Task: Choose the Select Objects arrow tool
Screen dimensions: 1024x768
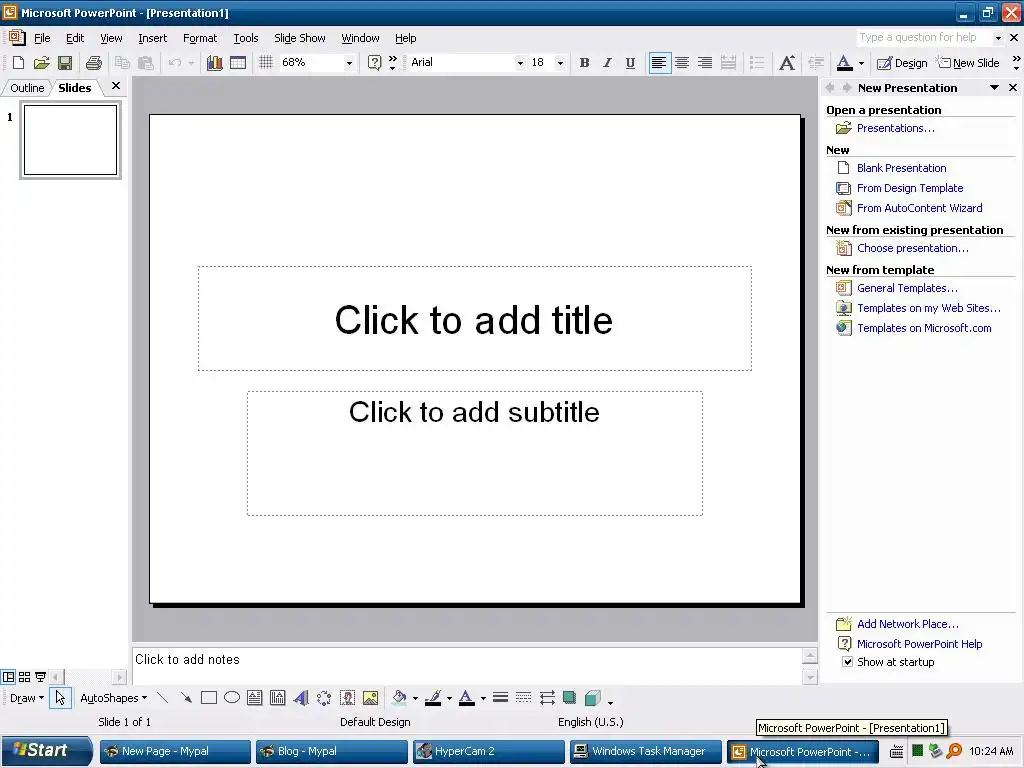Action: click(x=60, y=698)
